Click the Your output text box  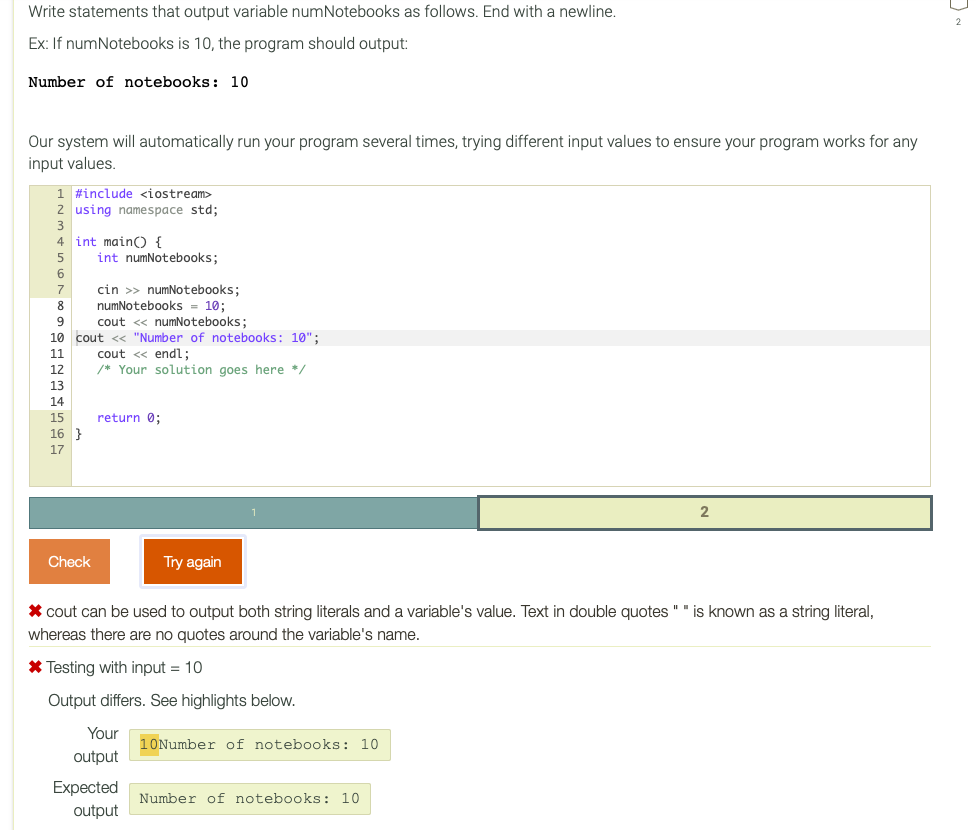260,744
